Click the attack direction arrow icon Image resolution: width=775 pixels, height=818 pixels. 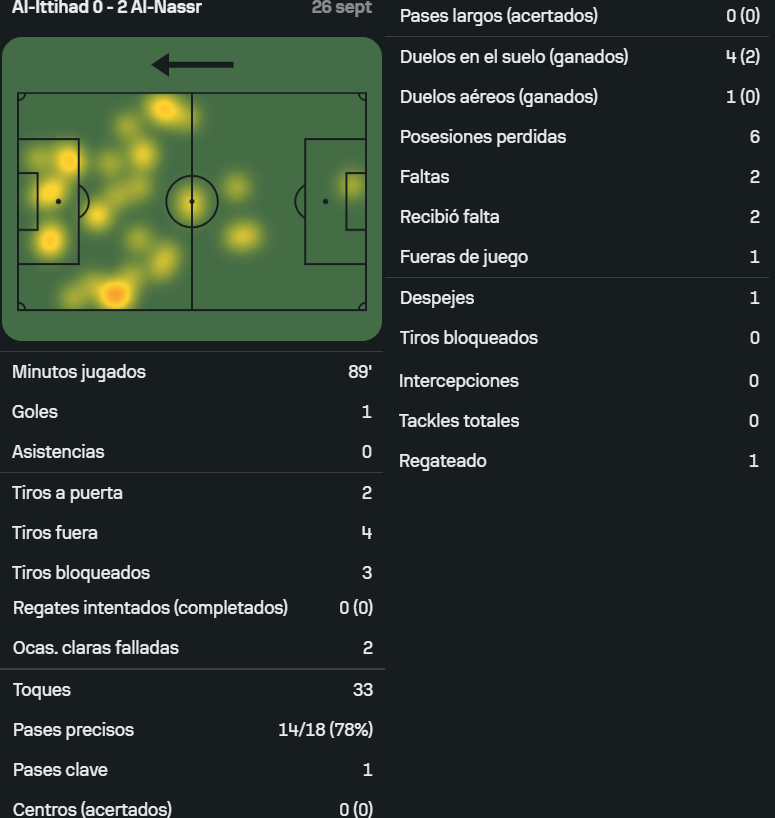click(x=192, y=65)
